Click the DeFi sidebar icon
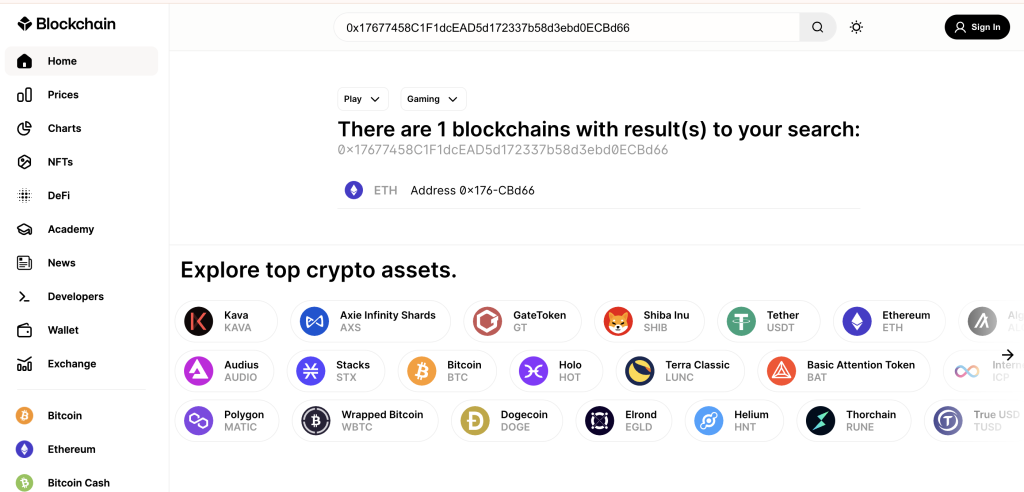1024x492 pixels. click(x=25, y=196)
